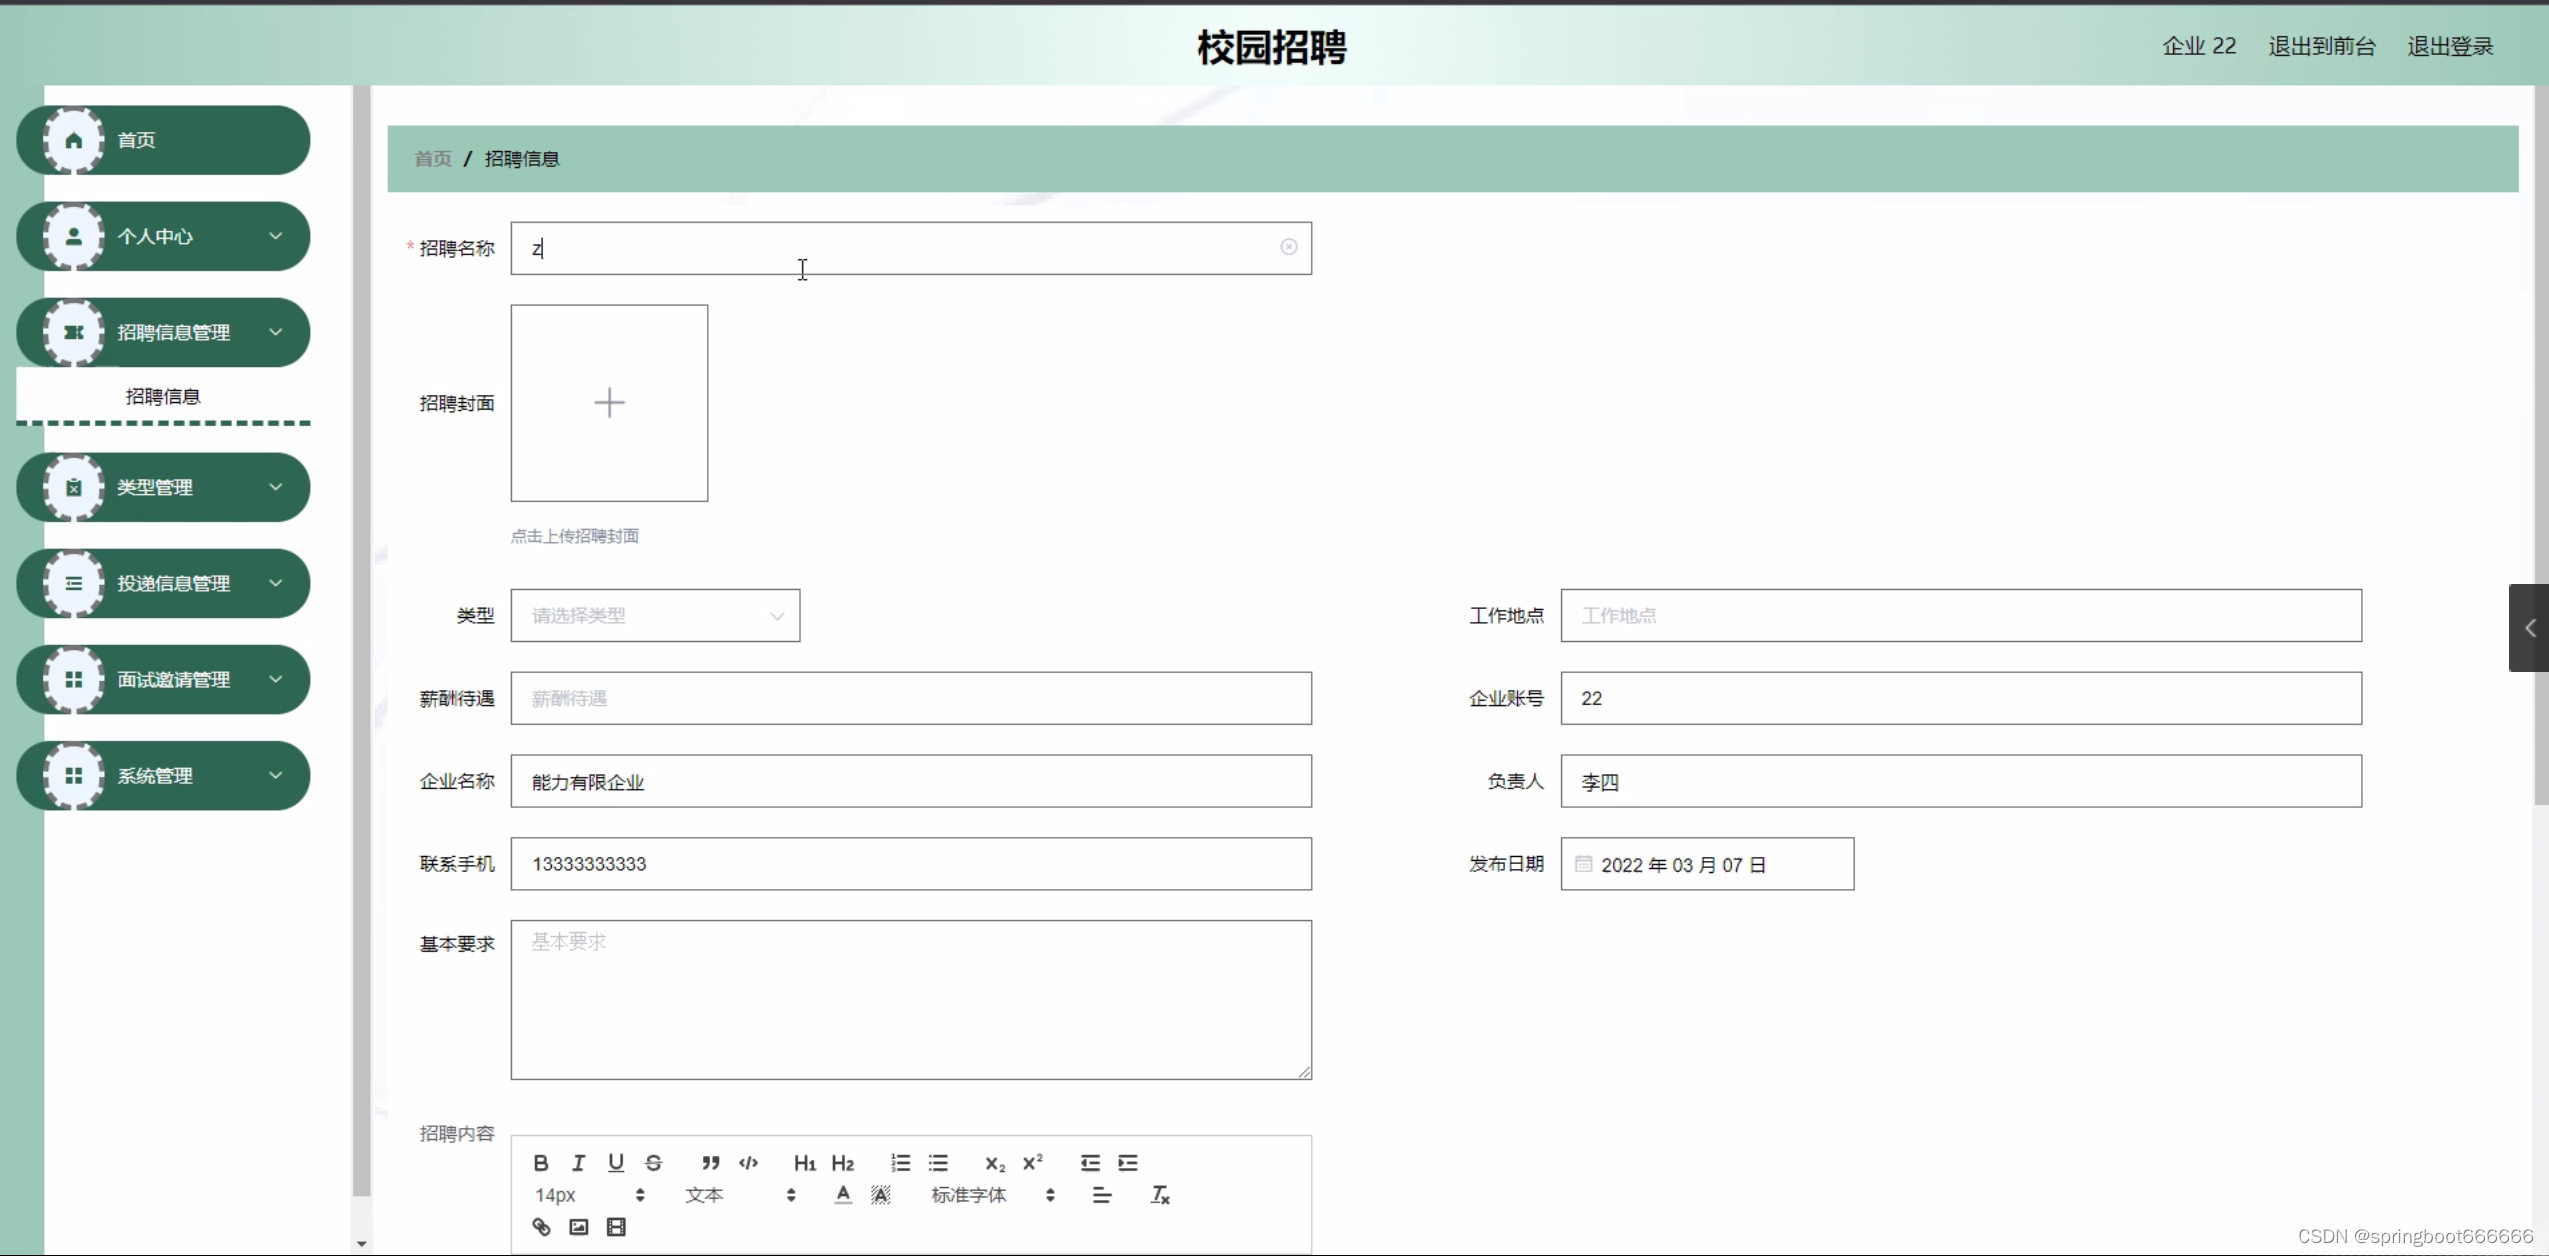Apply Heading 1 style

pyautogui.click(x=804, y=1162)
